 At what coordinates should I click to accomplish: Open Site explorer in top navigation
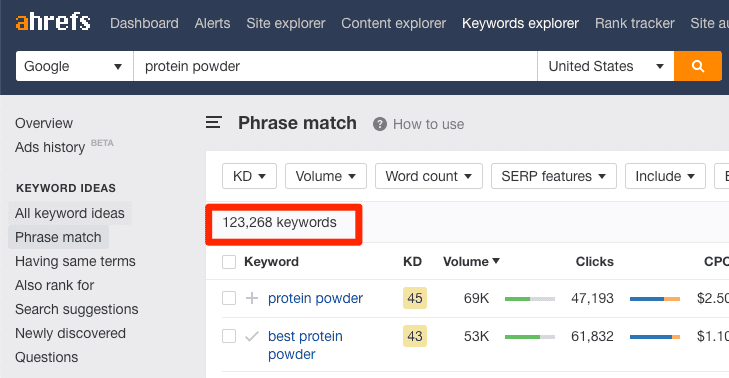(285, 23)
